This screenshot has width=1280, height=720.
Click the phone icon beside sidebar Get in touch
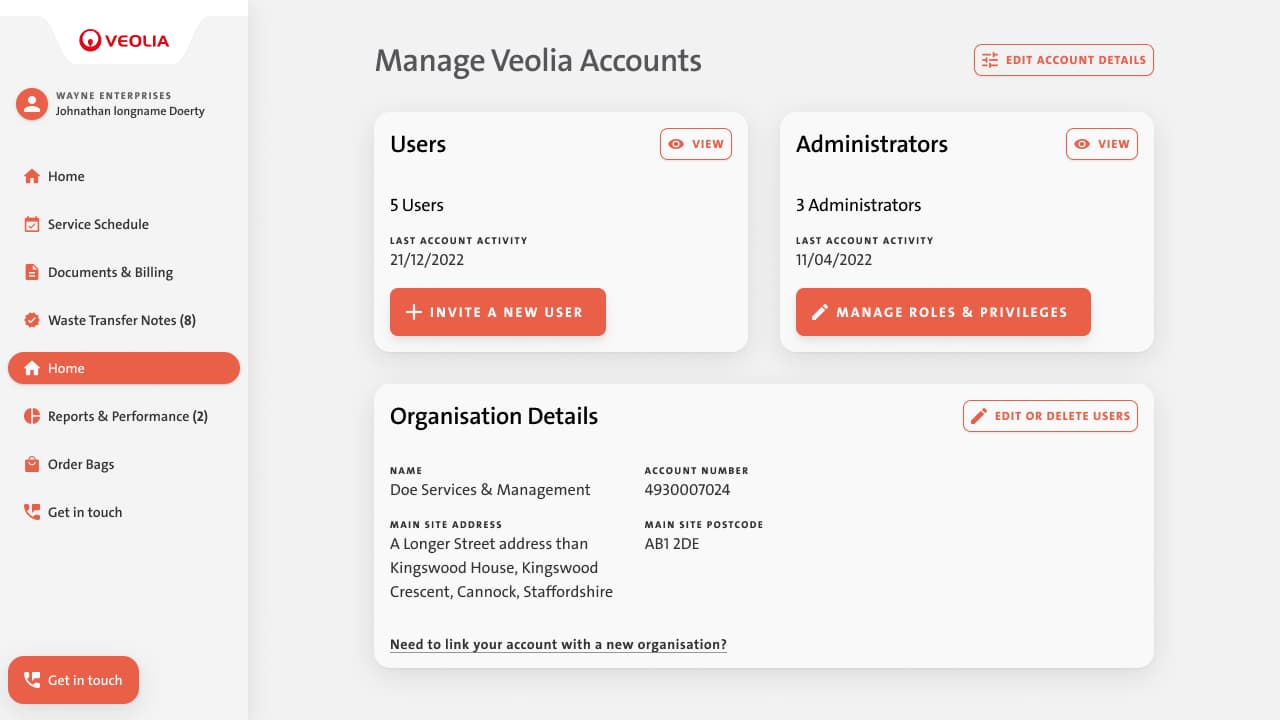32,512
